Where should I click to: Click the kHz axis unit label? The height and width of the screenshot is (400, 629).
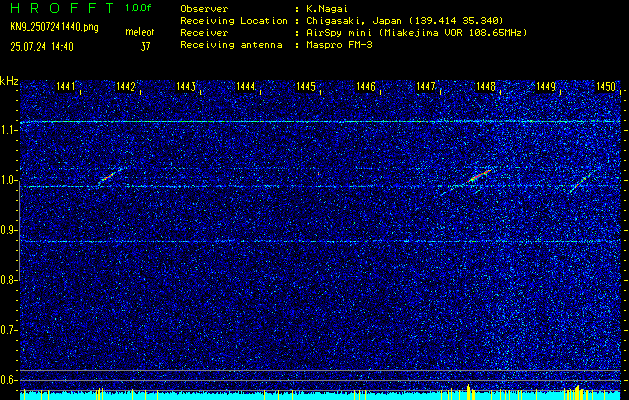point(9,81)
